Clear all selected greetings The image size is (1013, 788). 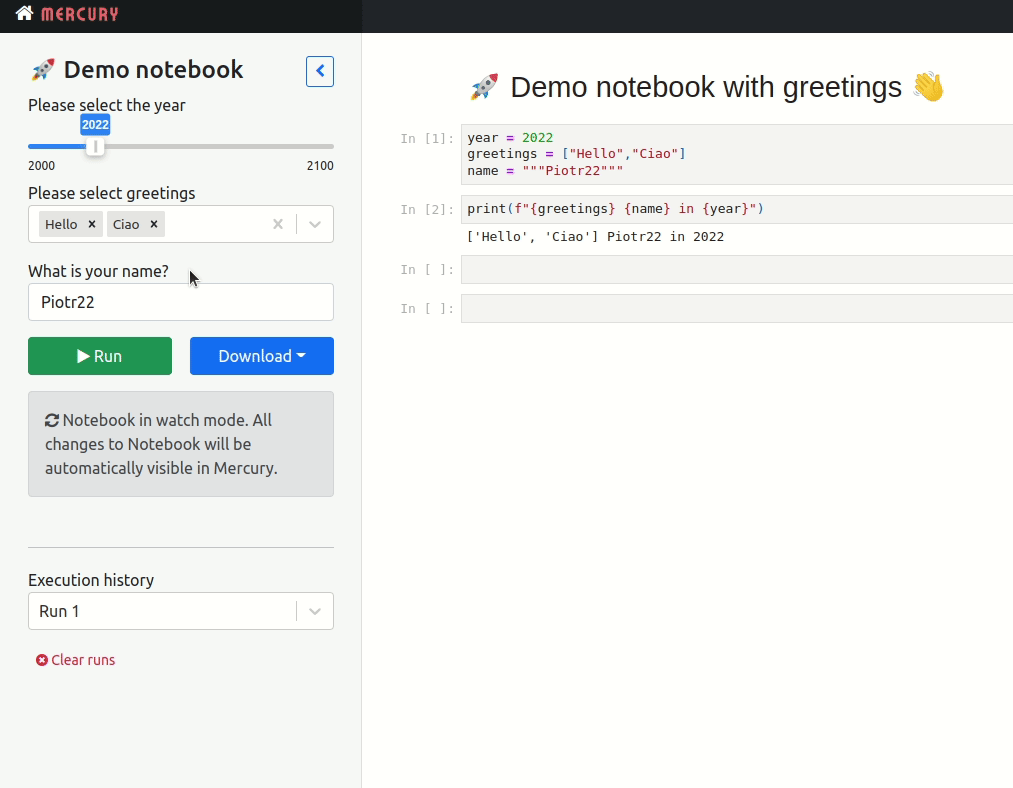tap(278, 224)
